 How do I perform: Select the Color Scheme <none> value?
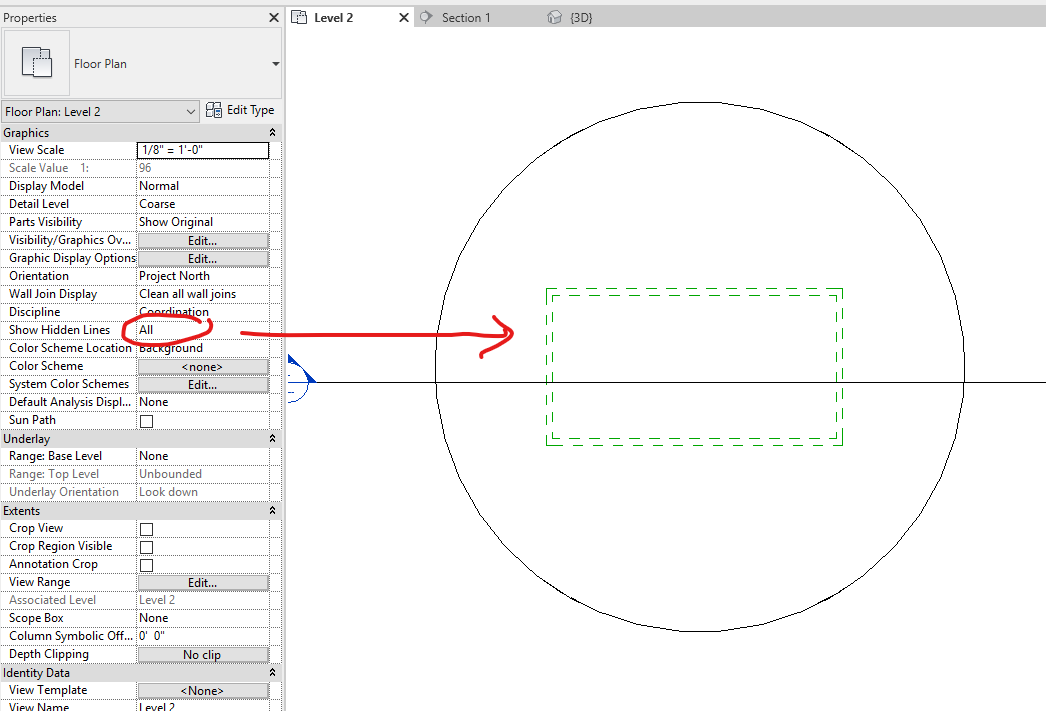click(203, 365)
